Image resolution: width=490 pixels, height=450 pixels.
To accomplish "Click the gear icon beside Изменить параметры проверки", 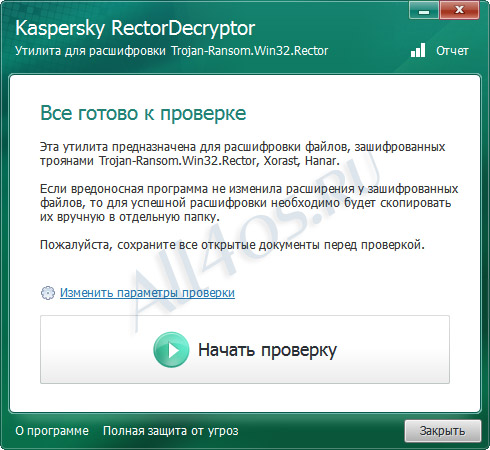I will pyautogui.click(x=48, y=293).
